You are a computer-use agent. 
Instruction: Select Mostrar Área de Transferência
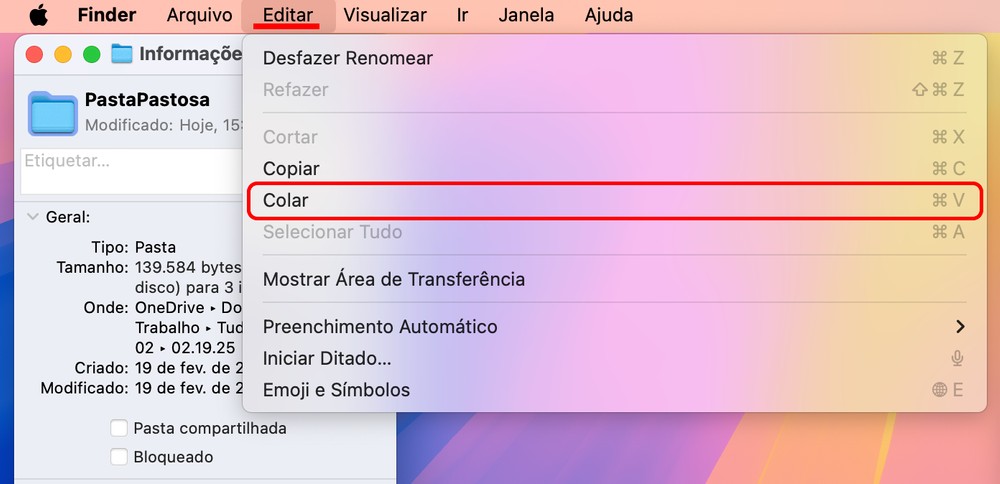pyautogui.click(x=393, y=279)
